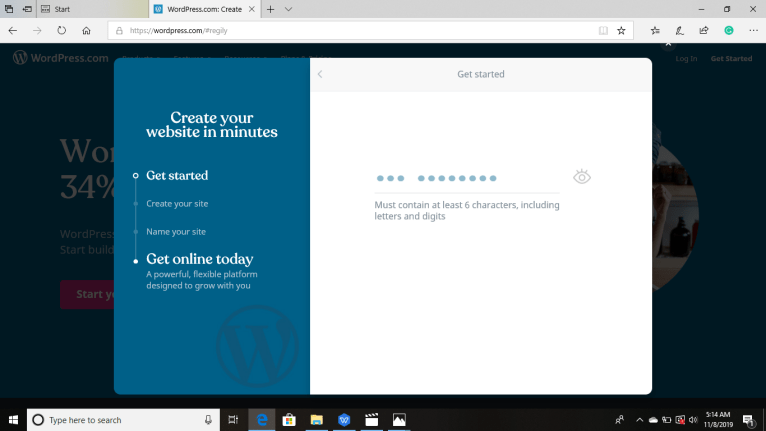Open Microsoft Store from taskbar
The width and height of the screenshot is (766, 431).
[x=289, y=420]
